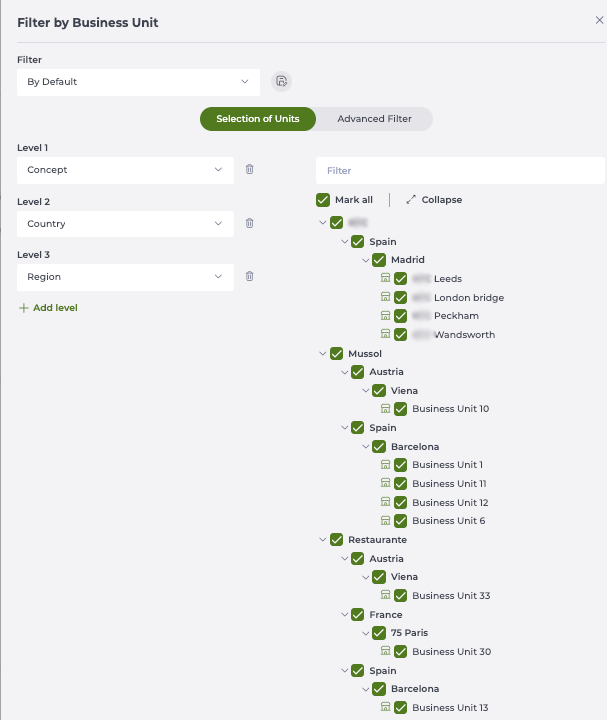Click store icon beside Business Unit 33
The image size is (607, 720).
tap(386, 596)
